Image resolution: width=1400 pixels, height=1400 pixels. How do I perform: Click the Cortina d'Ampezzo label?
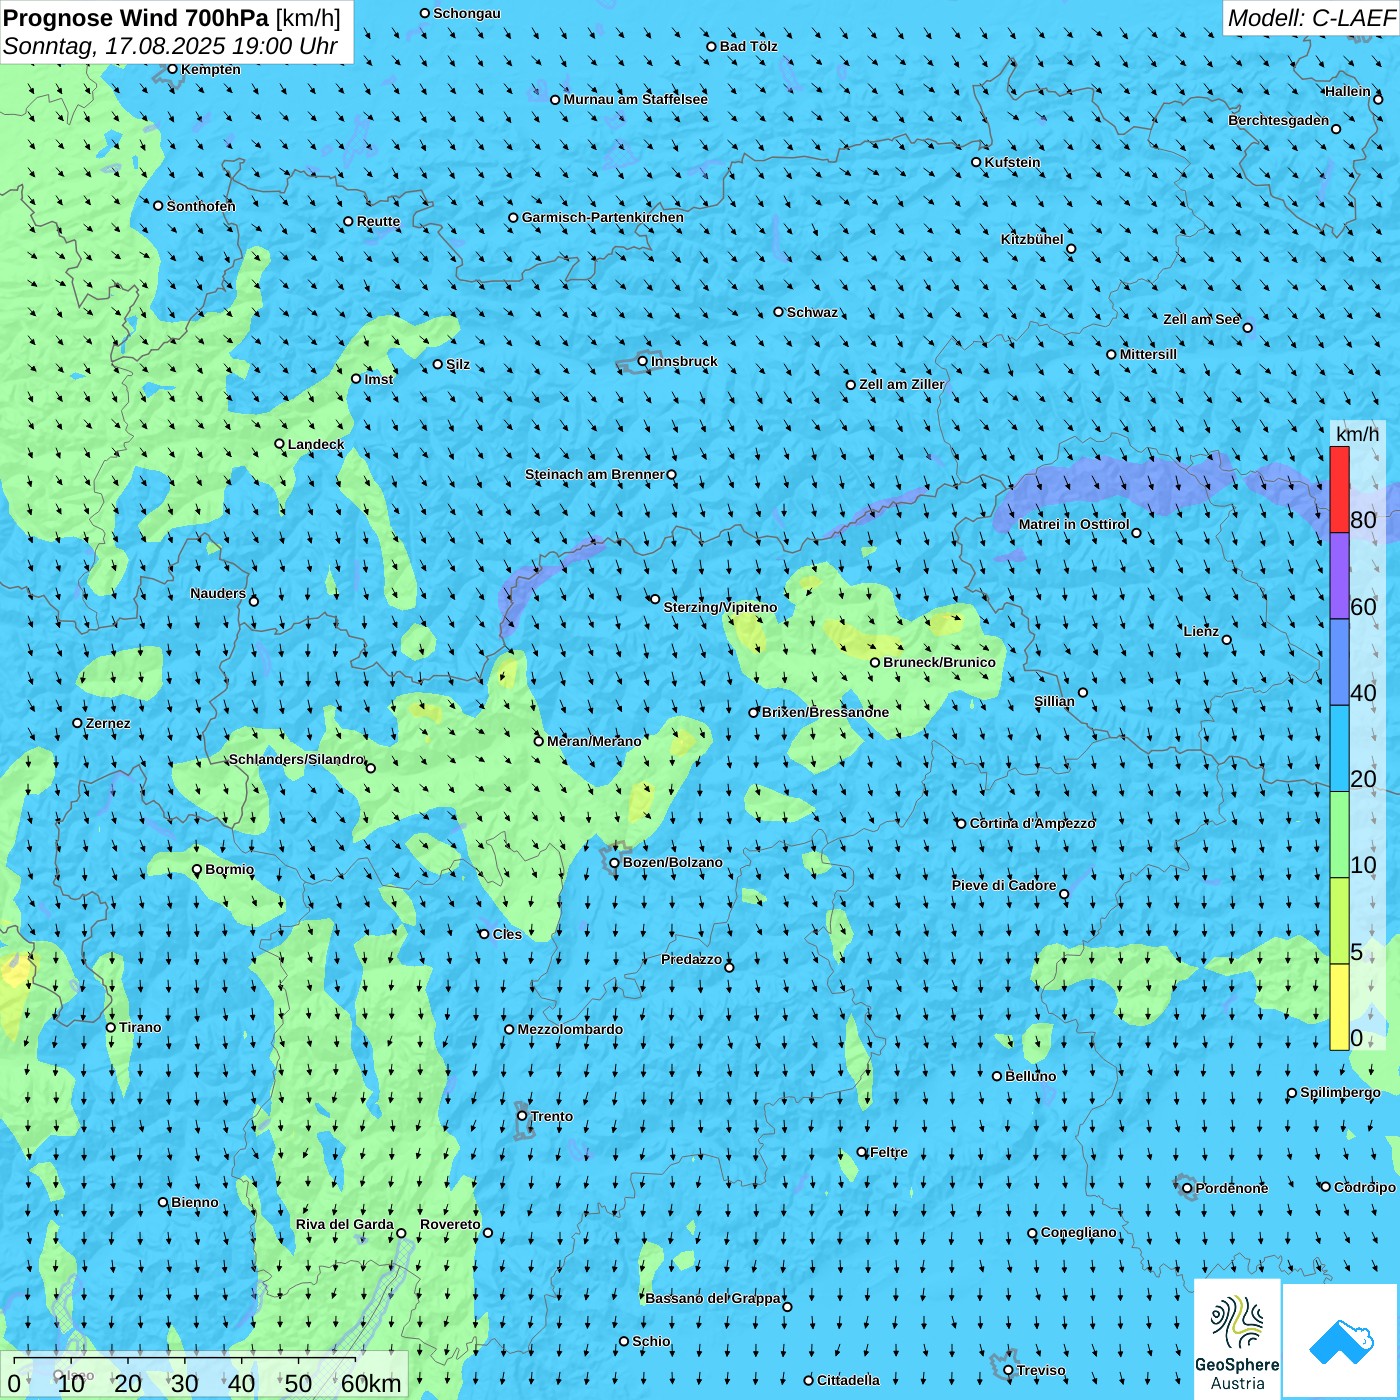pyautogui.click(x=1032, y=823)
